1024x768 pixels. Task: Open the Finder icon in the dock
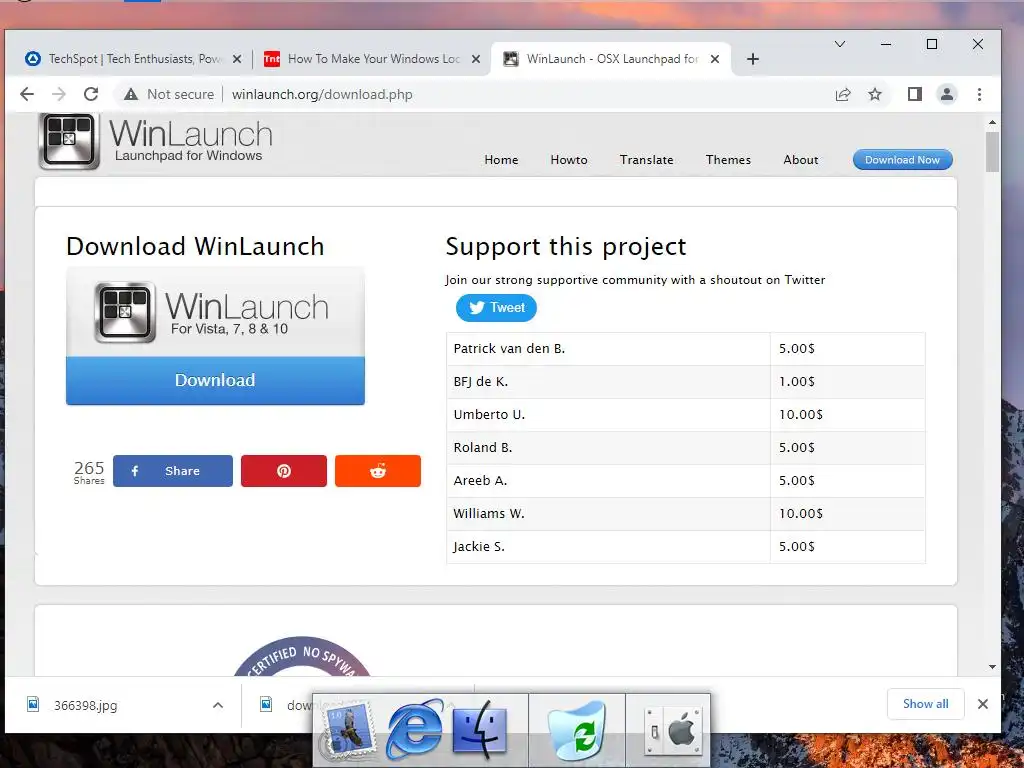click(480, 729)
